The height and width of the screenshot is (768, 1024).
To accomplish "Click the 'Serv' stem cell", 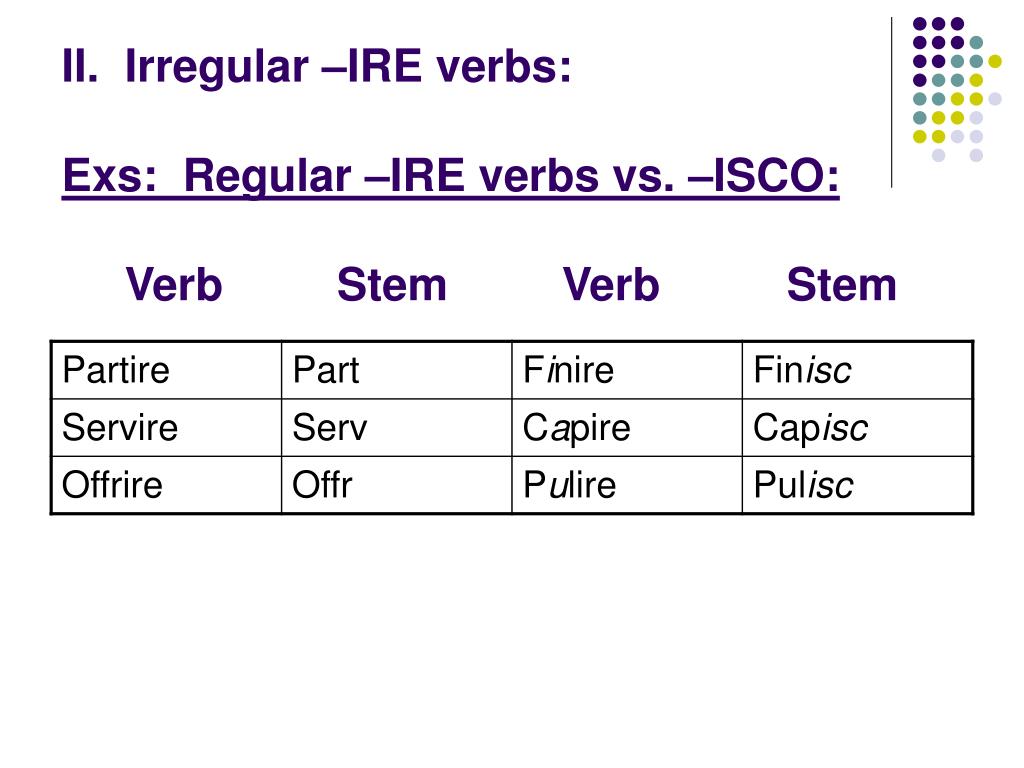I will click(x=396, y=428).
